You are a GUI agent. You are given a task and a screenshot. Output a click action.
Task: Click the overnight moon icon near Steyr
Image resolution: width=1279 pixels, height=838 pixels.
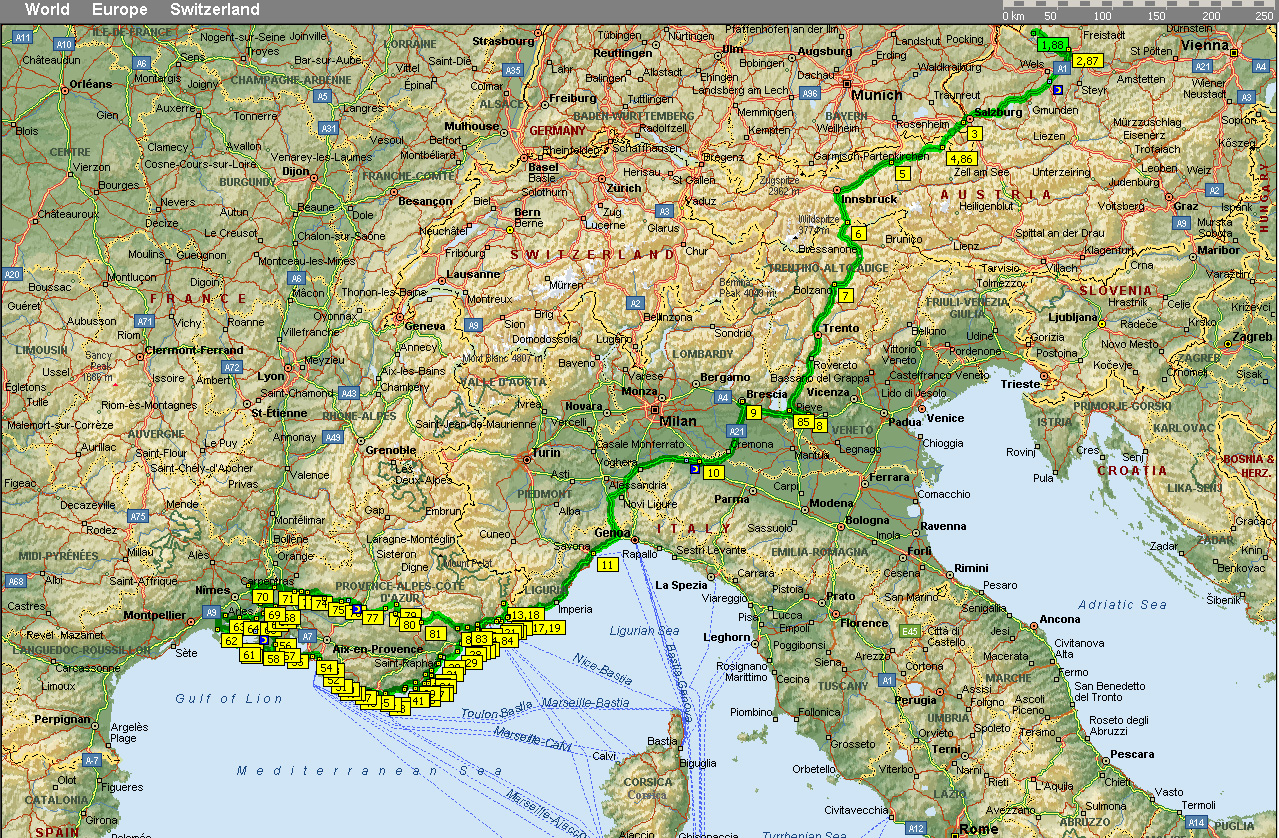tap(1057, 90)
